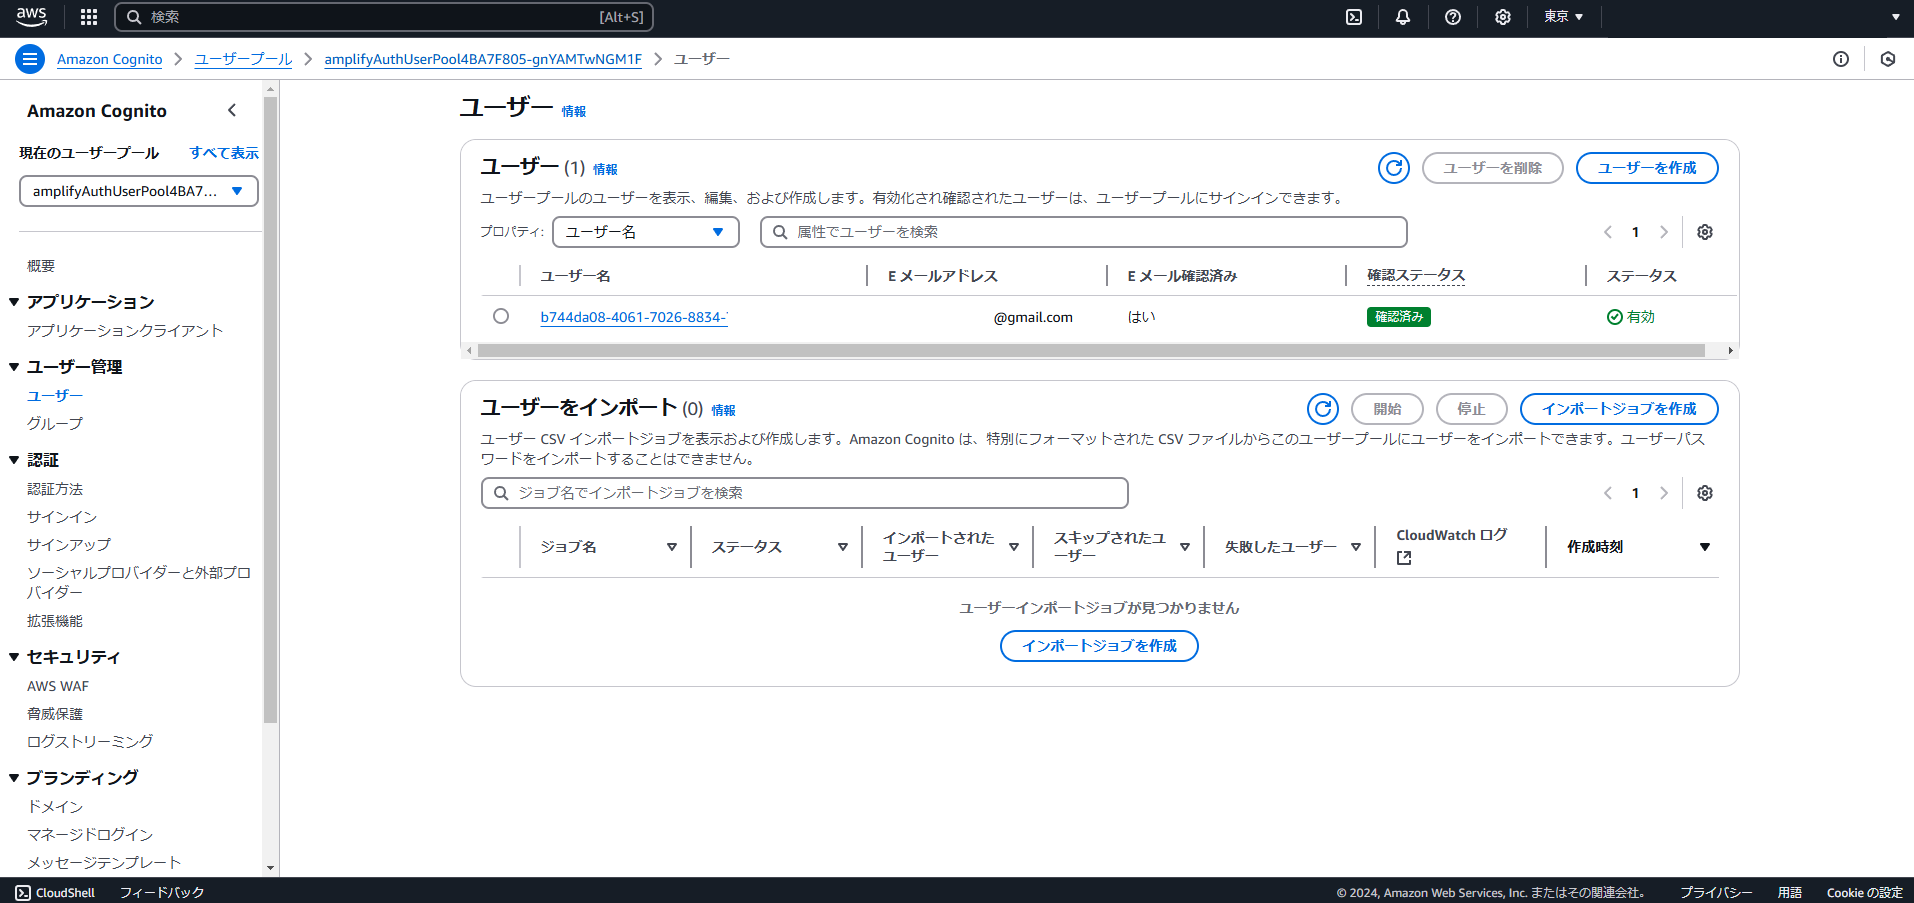
Task: Open the info panel icon near breadcrumbs
Action: click(x=1841, y=59)
